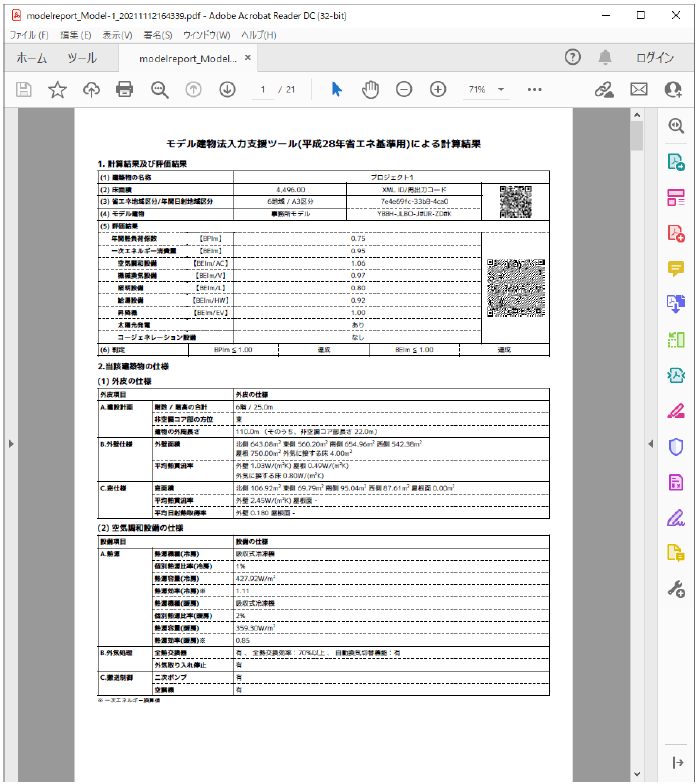Click the share with others person icon
This screenshot has height=784, width=697.
coord(673,90)
